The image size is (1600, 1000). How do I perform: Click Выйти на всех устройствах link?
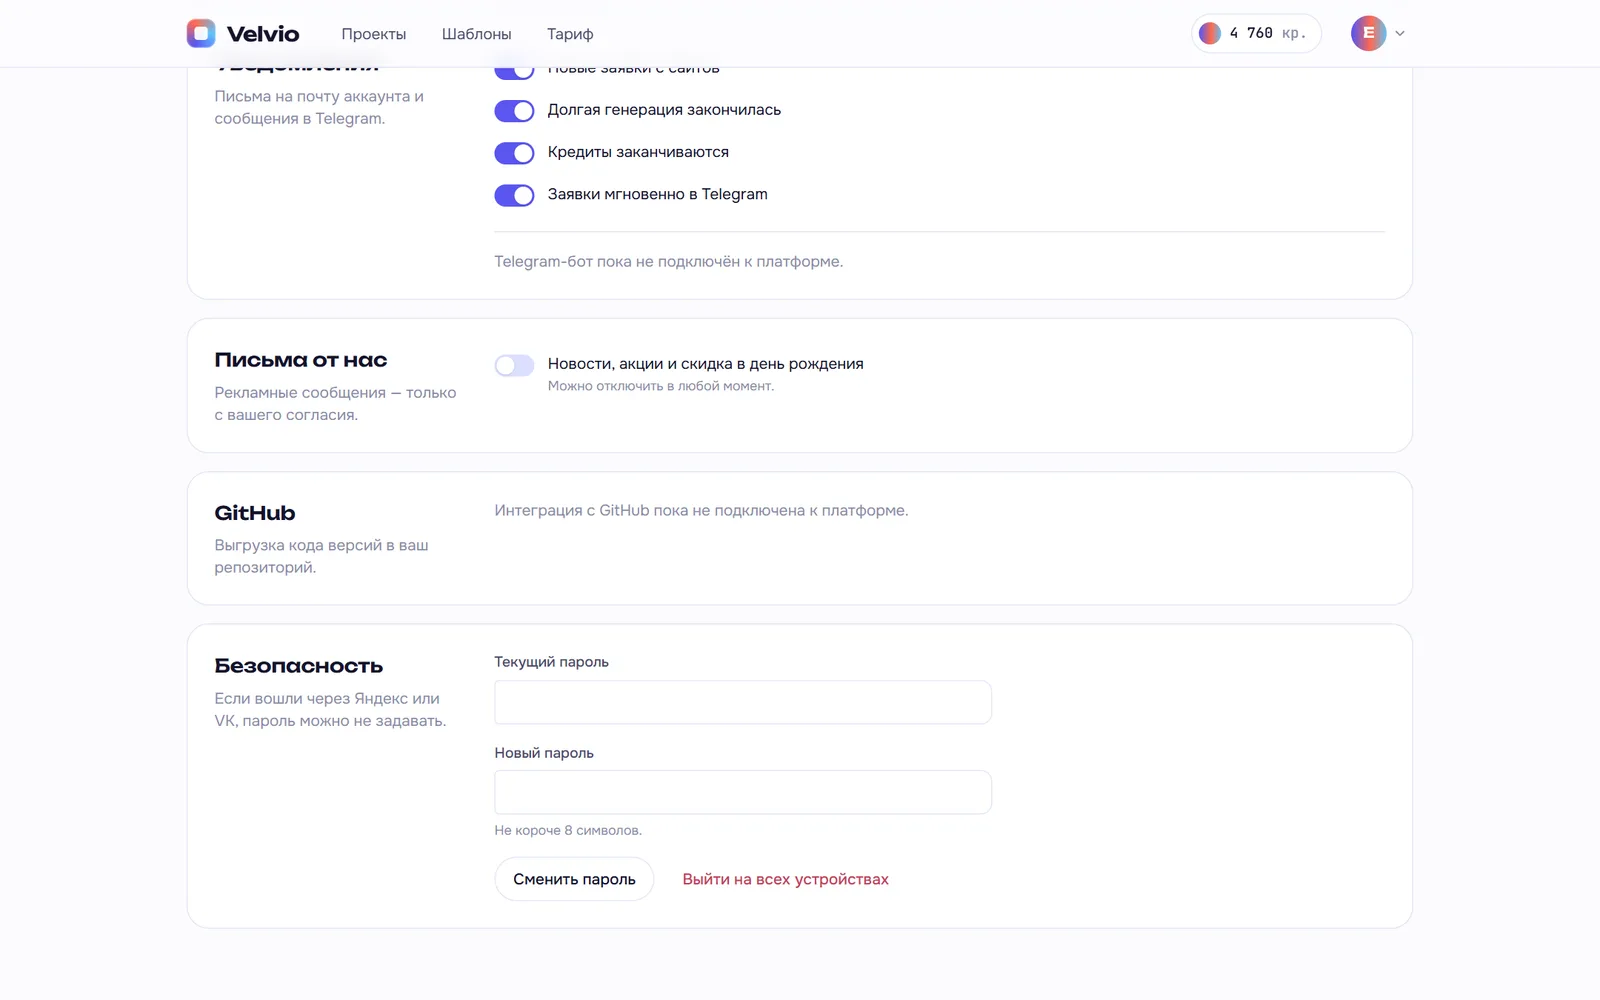point(786,879)
